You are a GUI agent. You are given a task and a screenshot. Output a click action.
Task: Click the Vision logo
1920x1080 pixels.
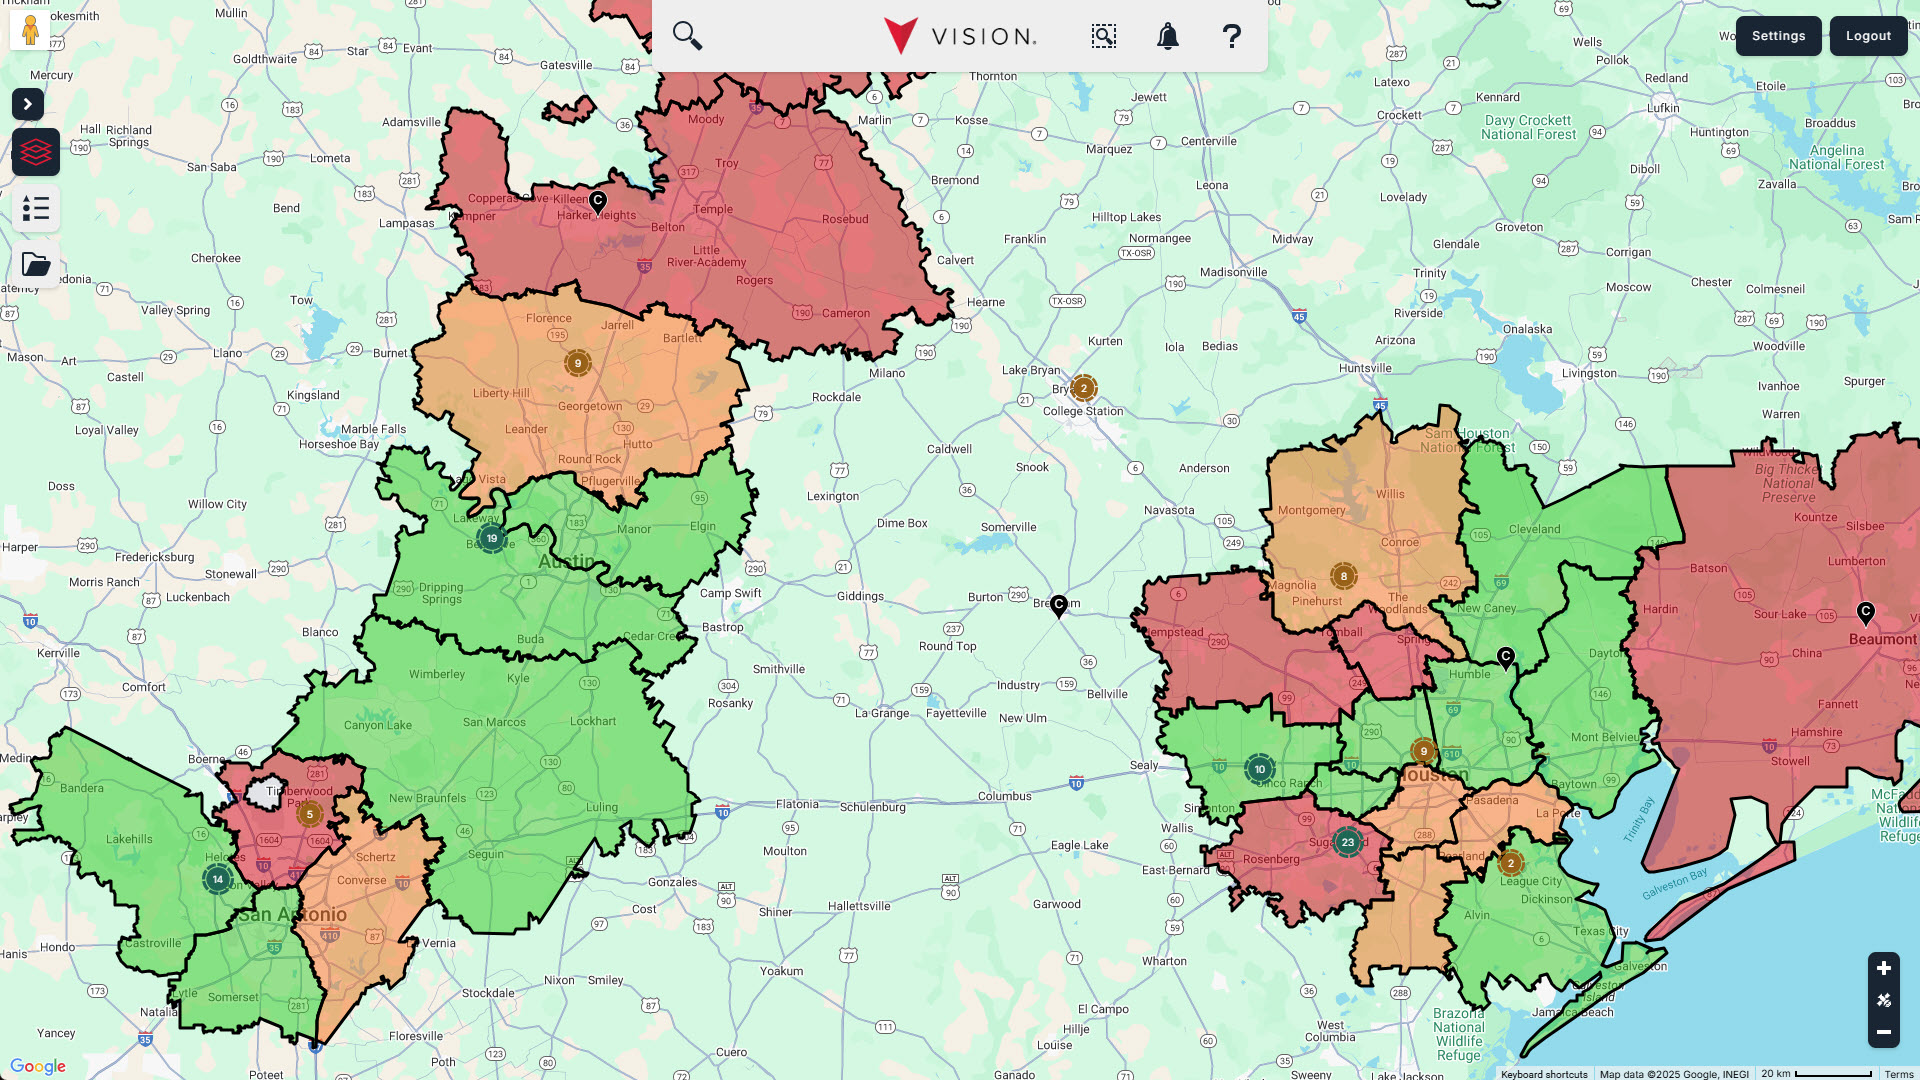click(960, 36)
